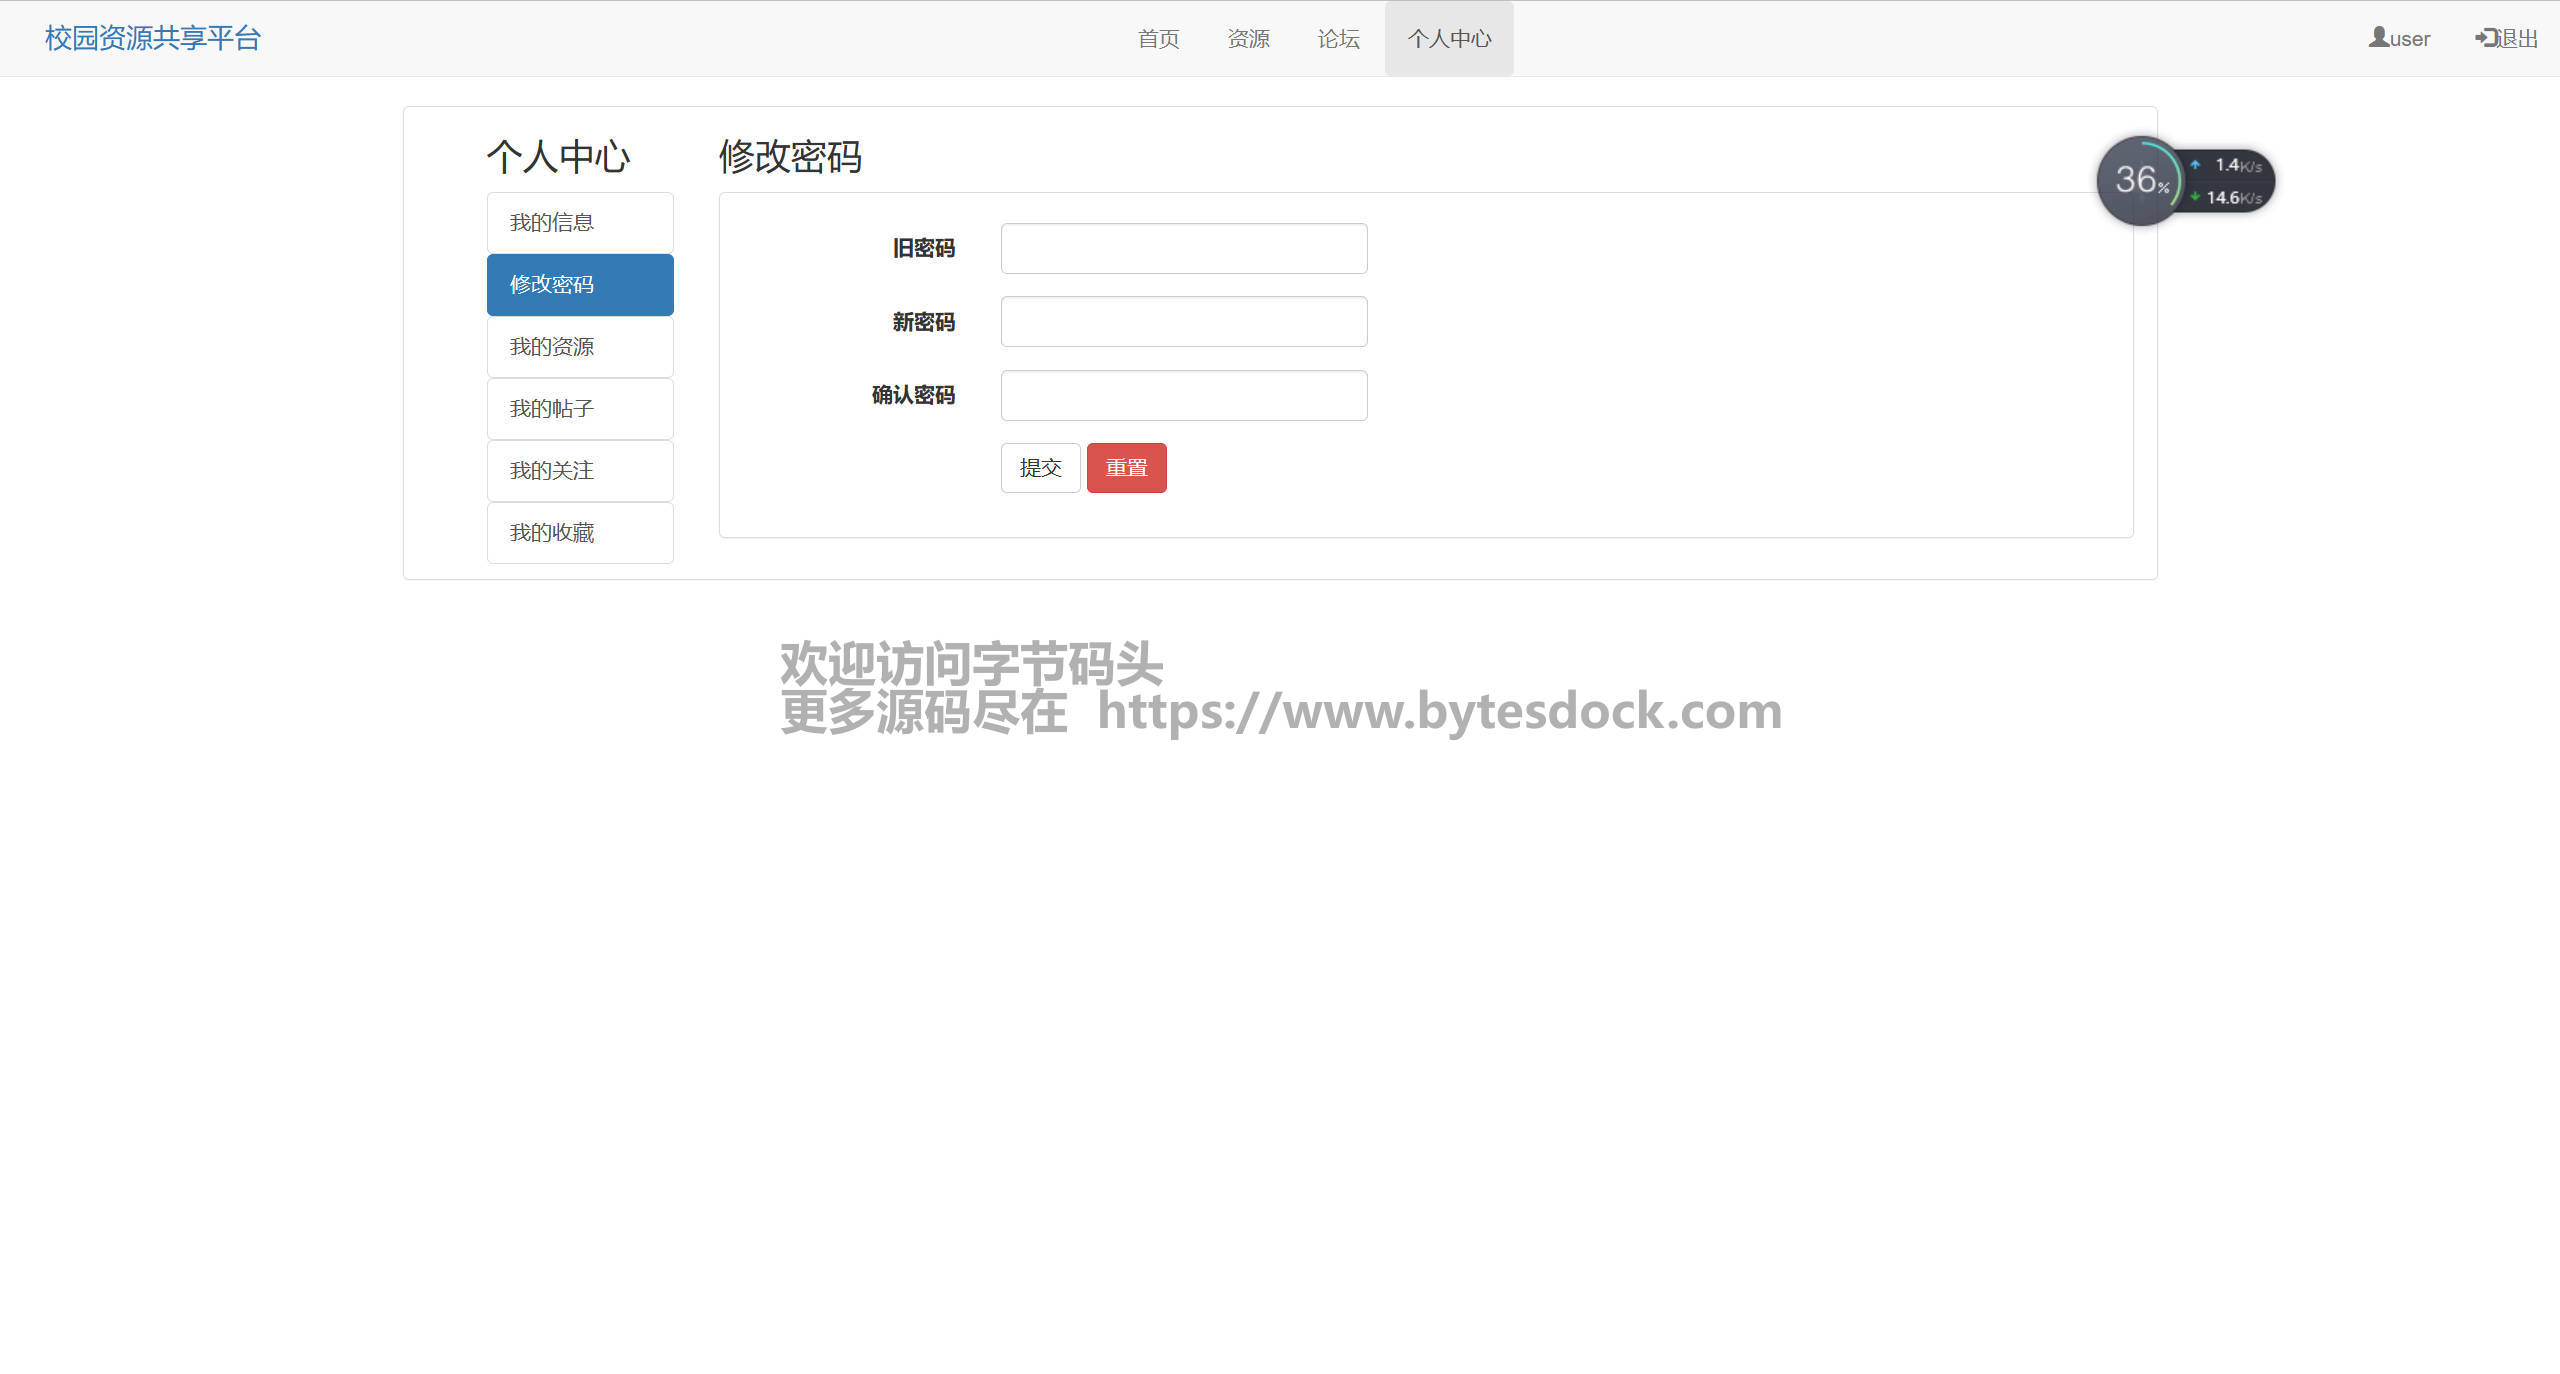Open 我的资源 in the sidebar

(x=580, y=347)
